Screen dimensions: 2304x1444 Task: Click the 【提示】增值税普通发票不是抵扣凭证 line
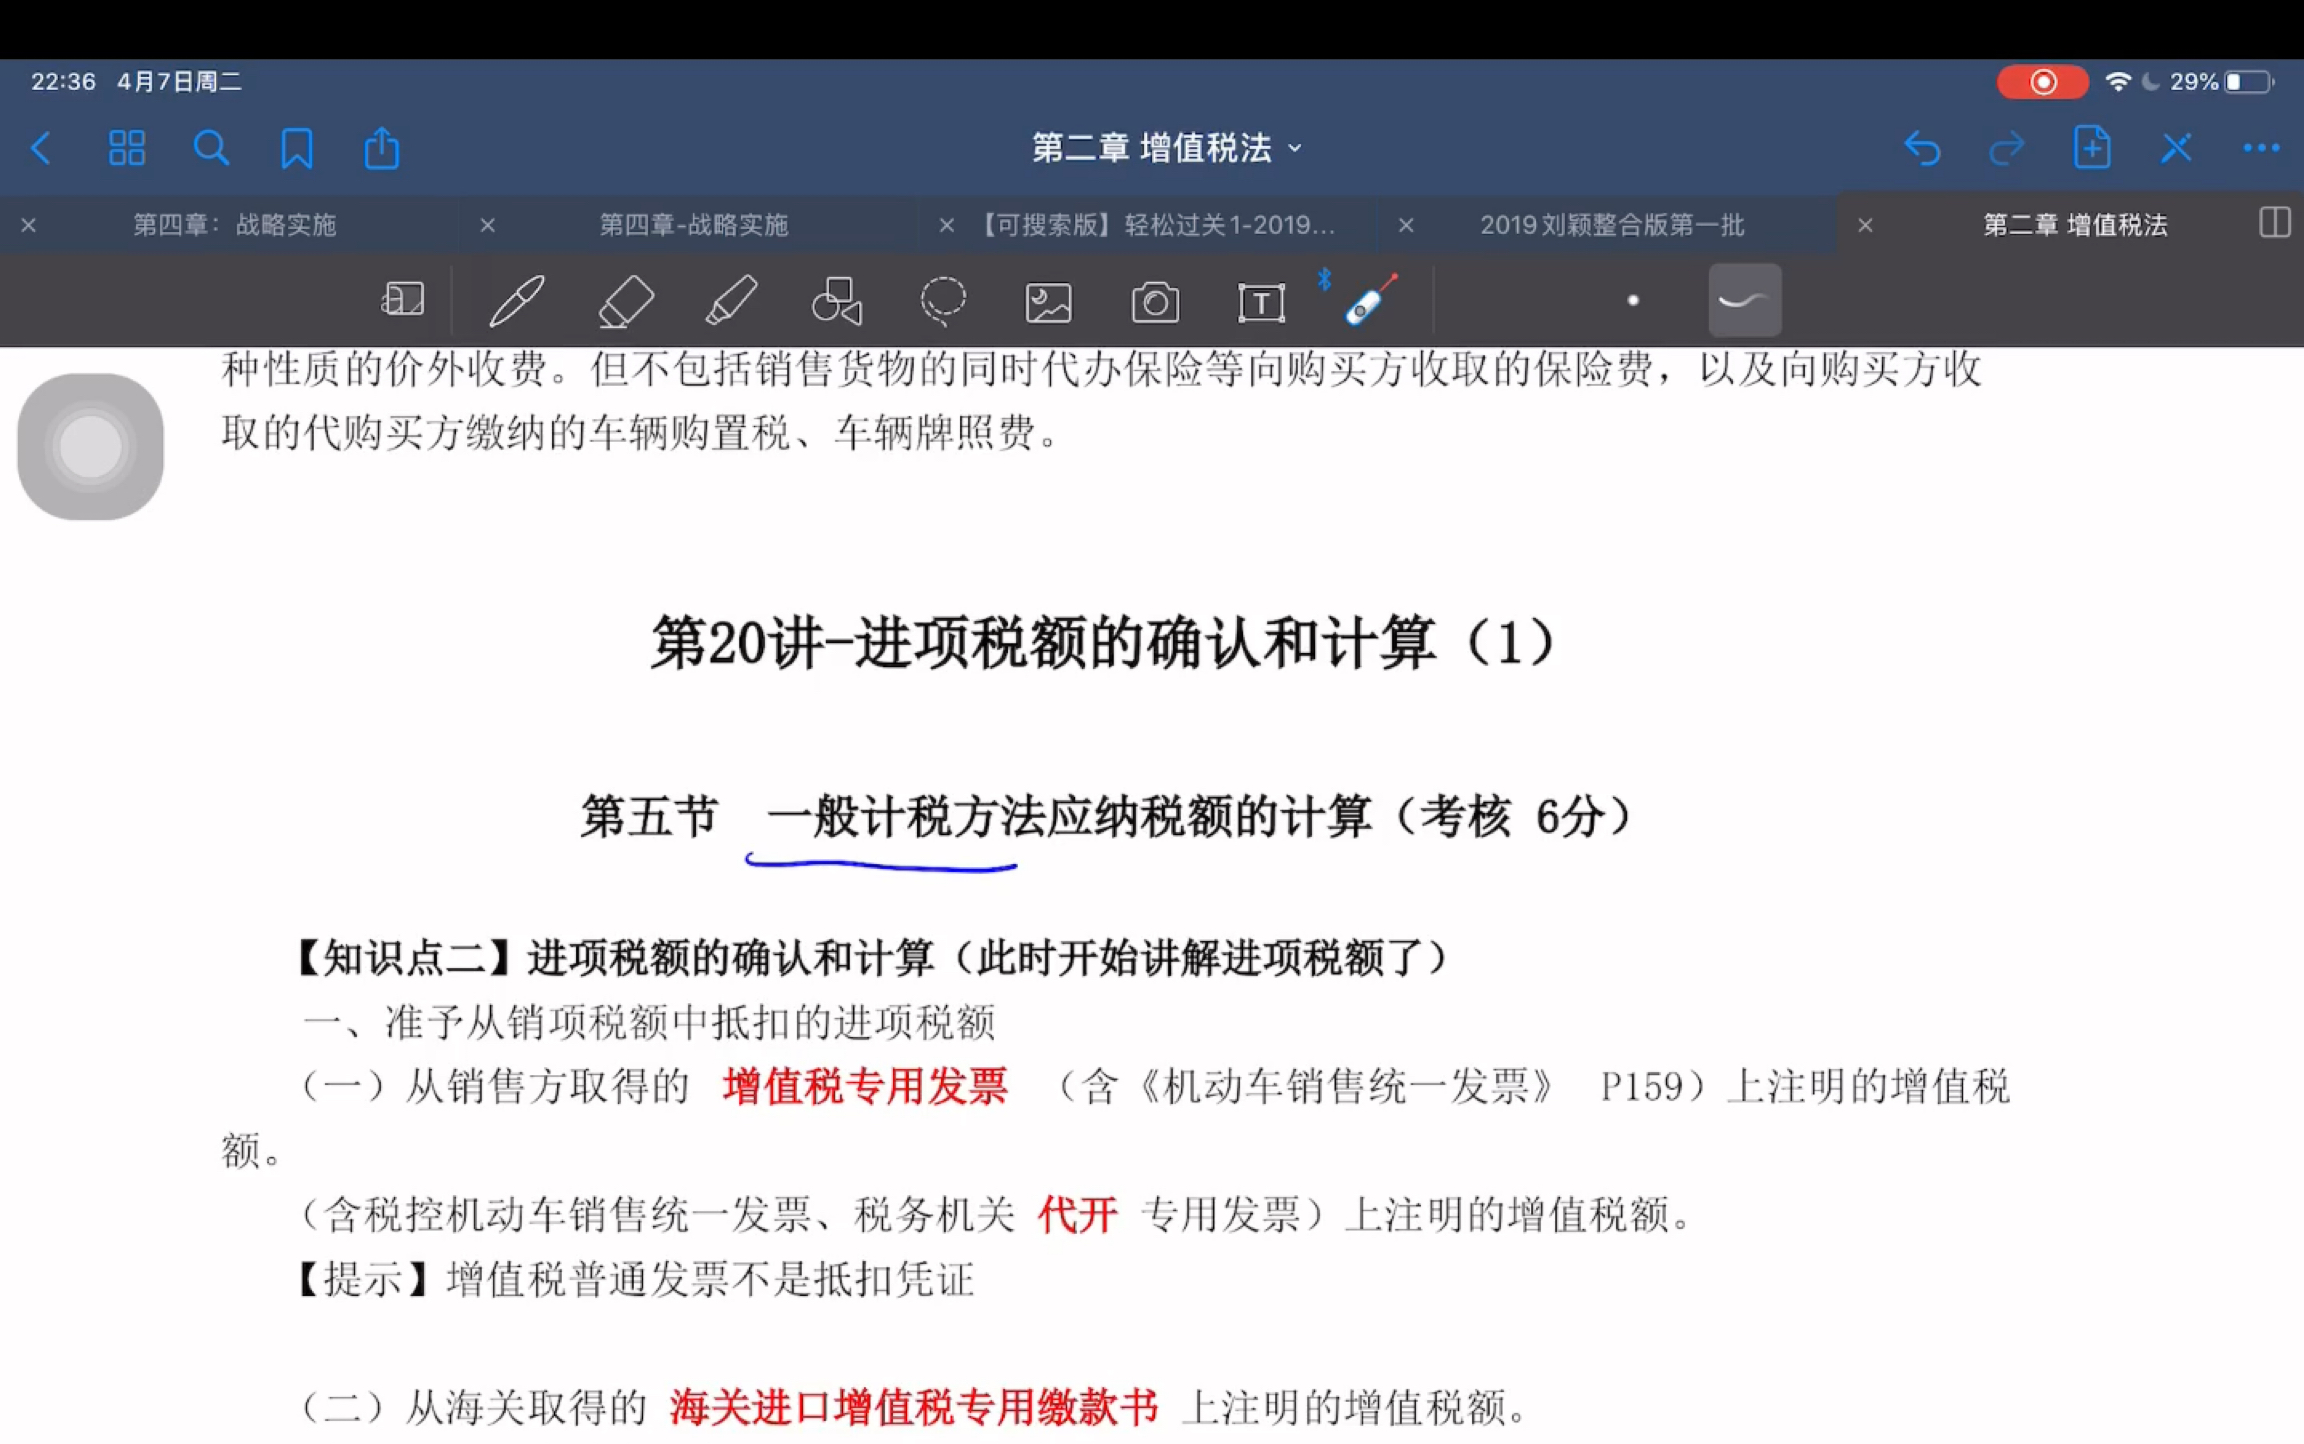[636, 1279]
